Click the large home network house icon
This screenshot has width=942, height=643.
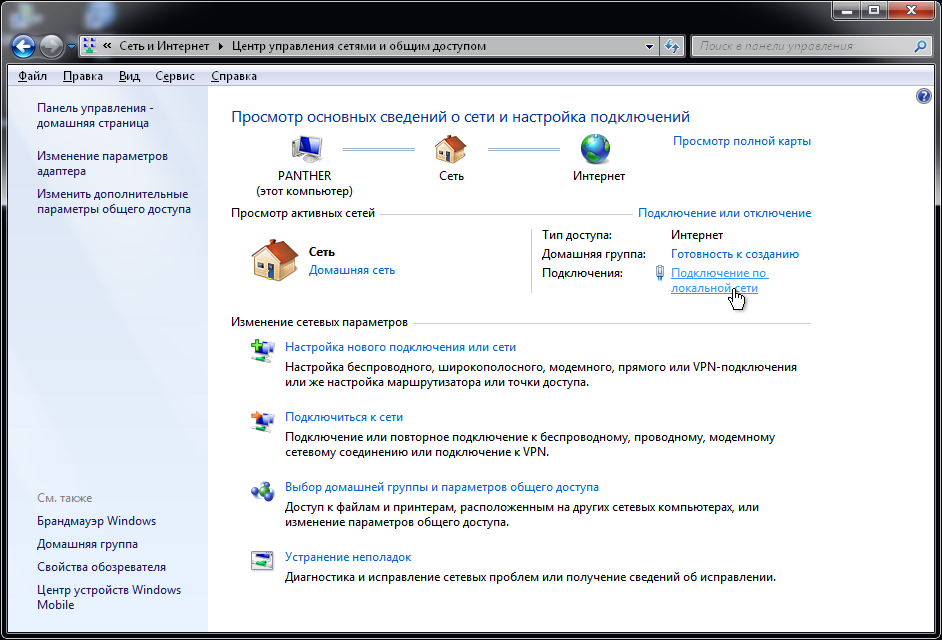(x=273, y=260)
